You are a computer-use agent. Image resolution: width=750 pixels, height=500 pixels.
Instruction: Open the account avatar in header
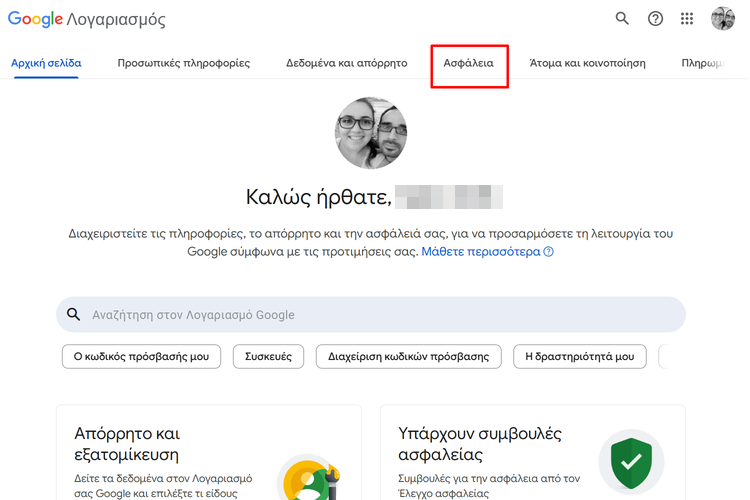[723, 19]
